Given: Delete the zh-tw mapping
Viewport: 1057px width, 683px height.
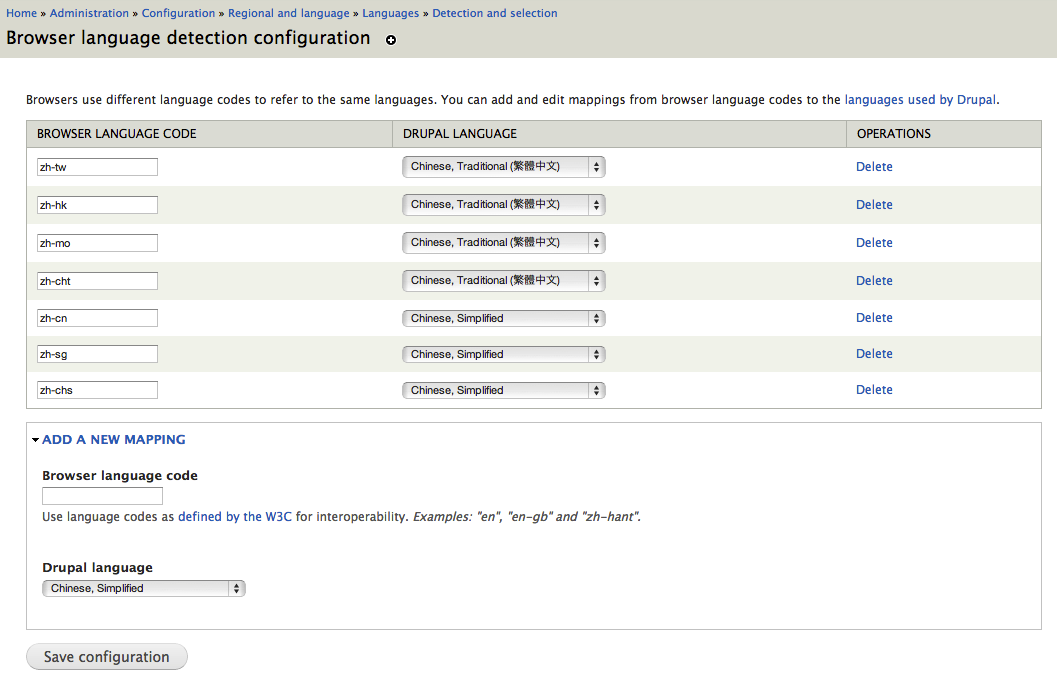Looking at the screenshot, I should (x=874, y=167).
